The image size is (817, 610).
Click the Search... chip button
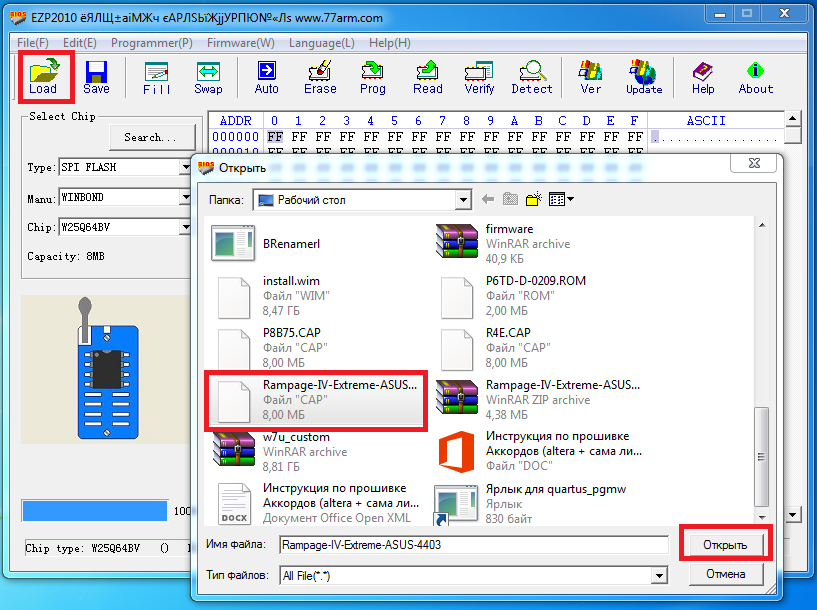pos(152,138)
